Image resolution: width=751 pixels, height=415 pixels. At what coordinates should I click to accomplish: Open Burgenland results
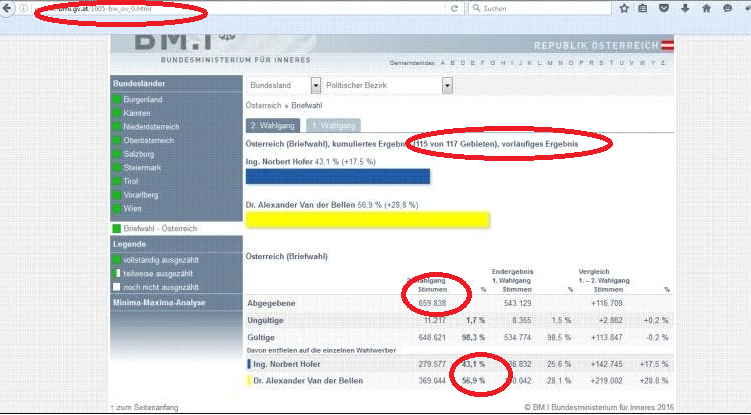(143, 100)
